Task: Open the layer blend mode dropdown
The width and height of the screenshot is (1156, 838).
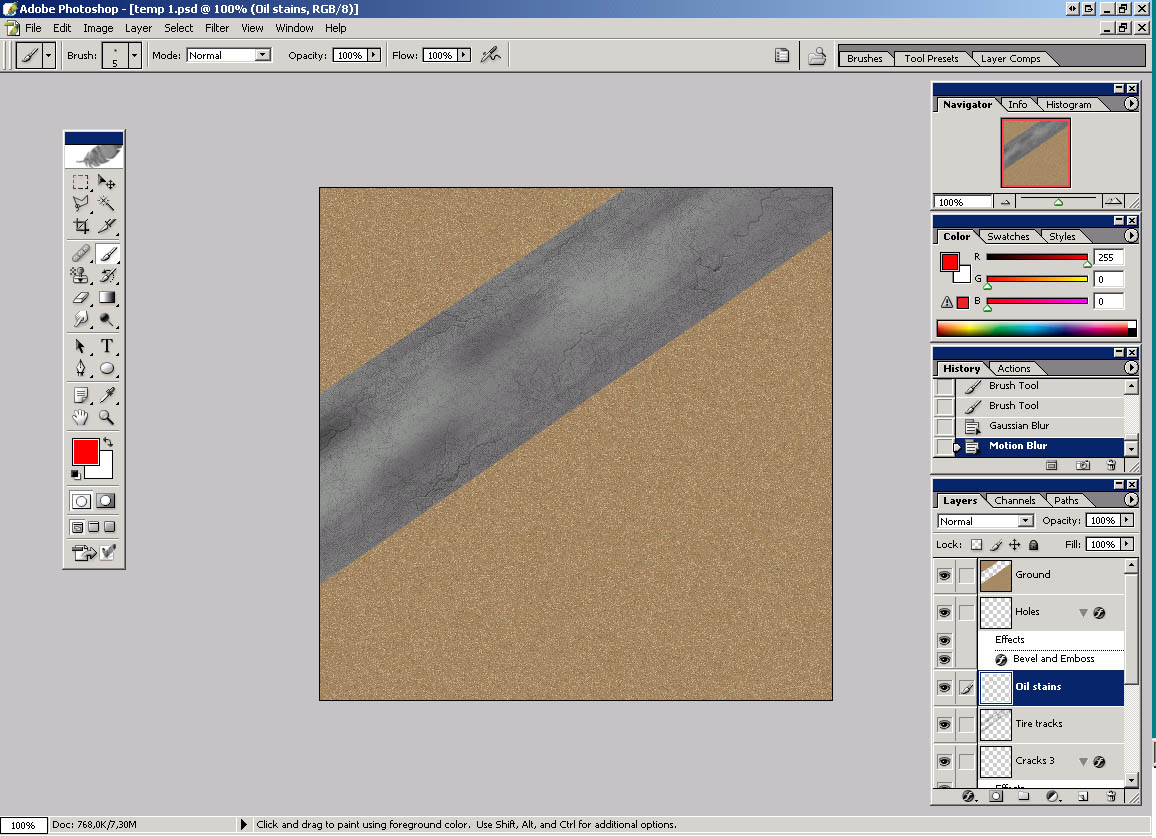Action: click(x=1025, y=521)
